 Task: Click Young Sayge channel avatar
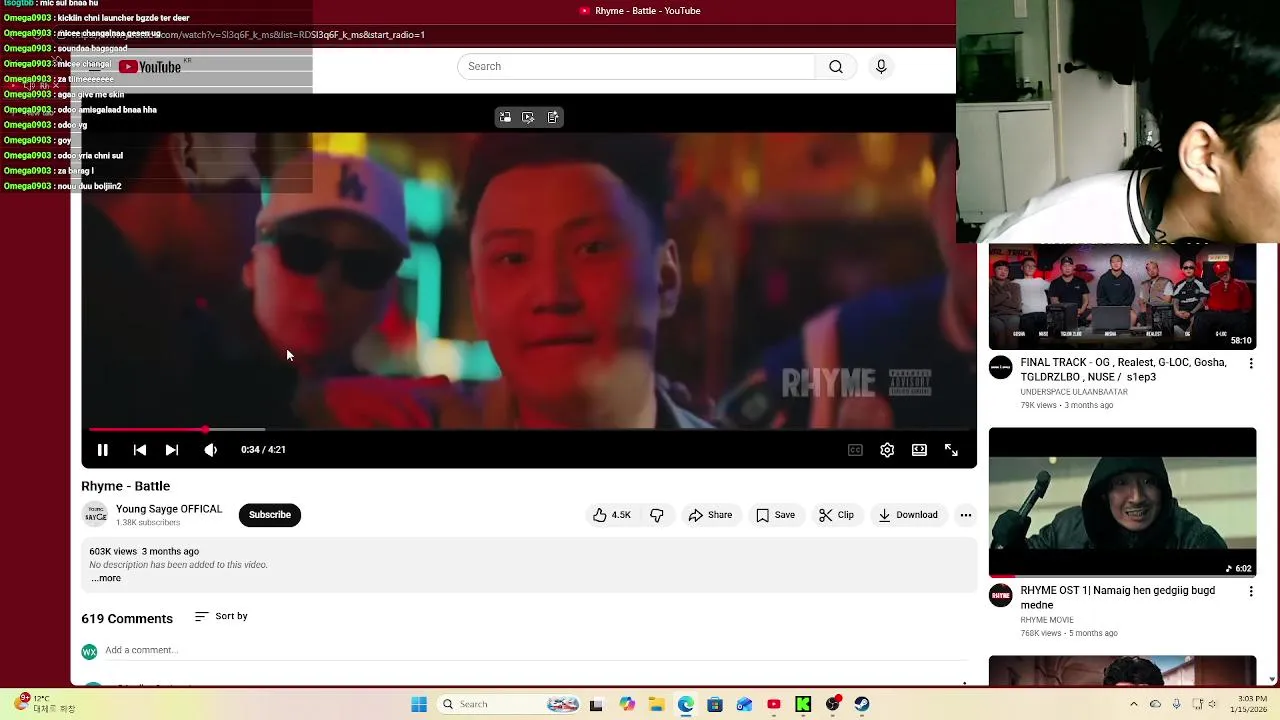95,515
